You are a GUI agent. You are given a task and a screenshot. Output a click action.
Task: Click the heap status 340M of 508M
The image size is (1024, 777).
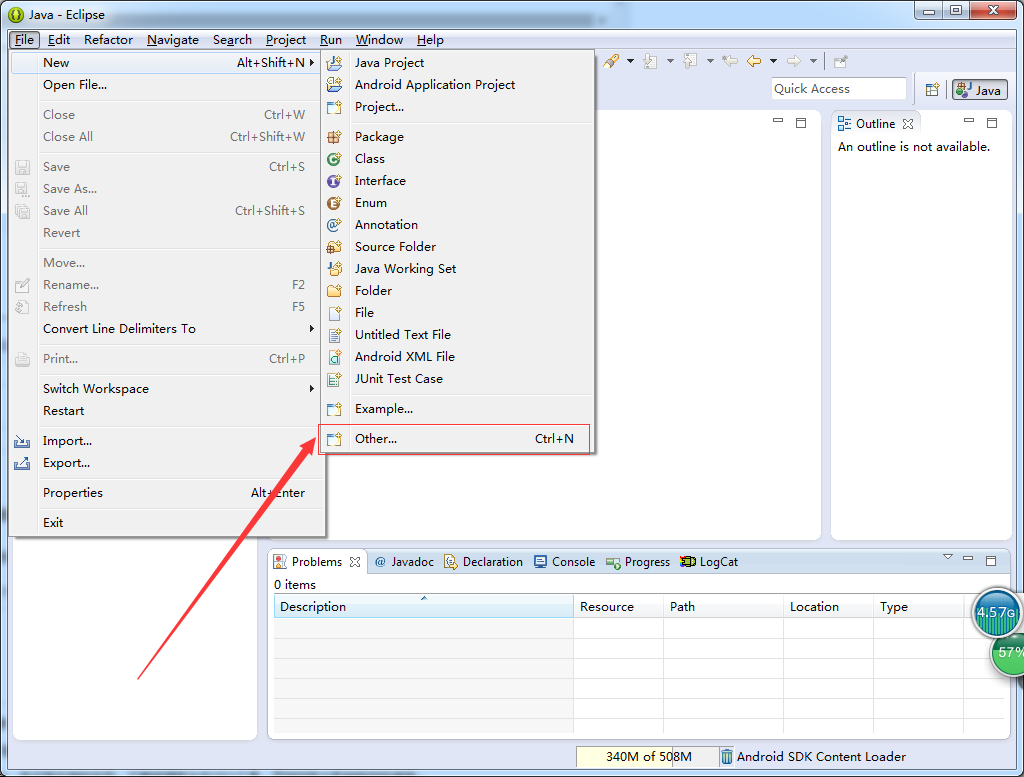click(647, 757)
